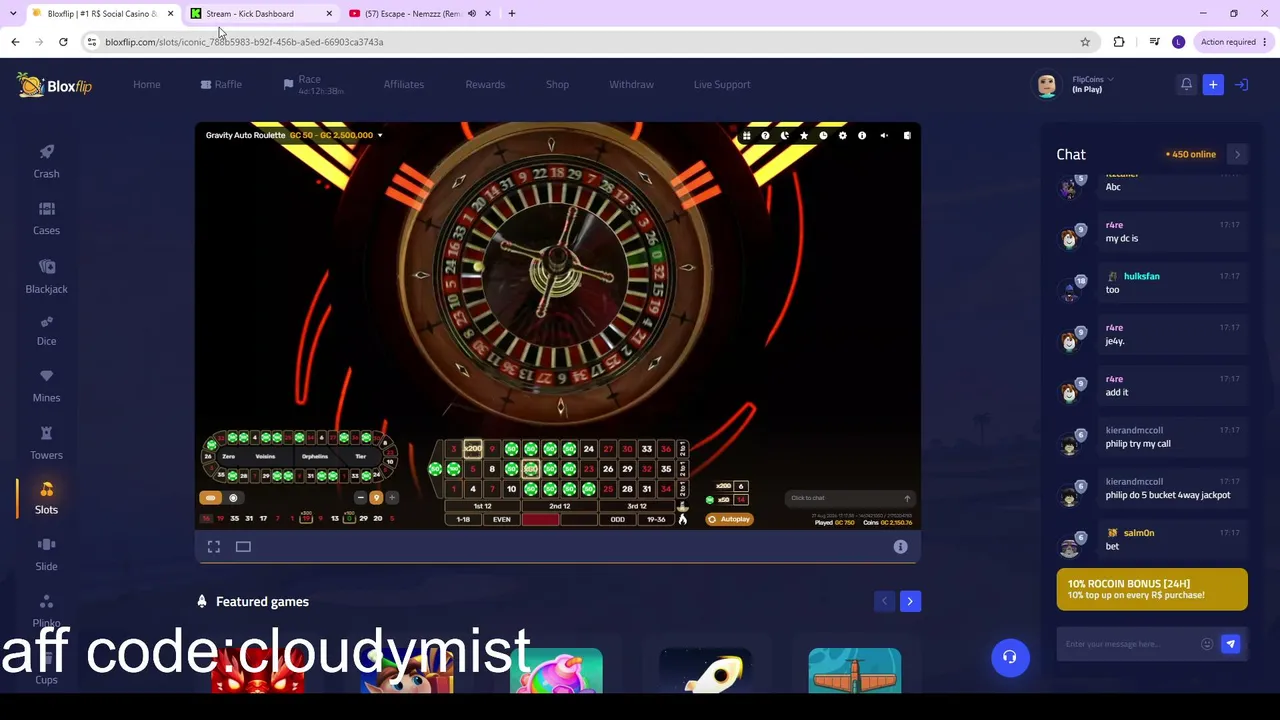The image size is (1280, 720).
Task: Open the Shop menu item
Action: (557, 85)
